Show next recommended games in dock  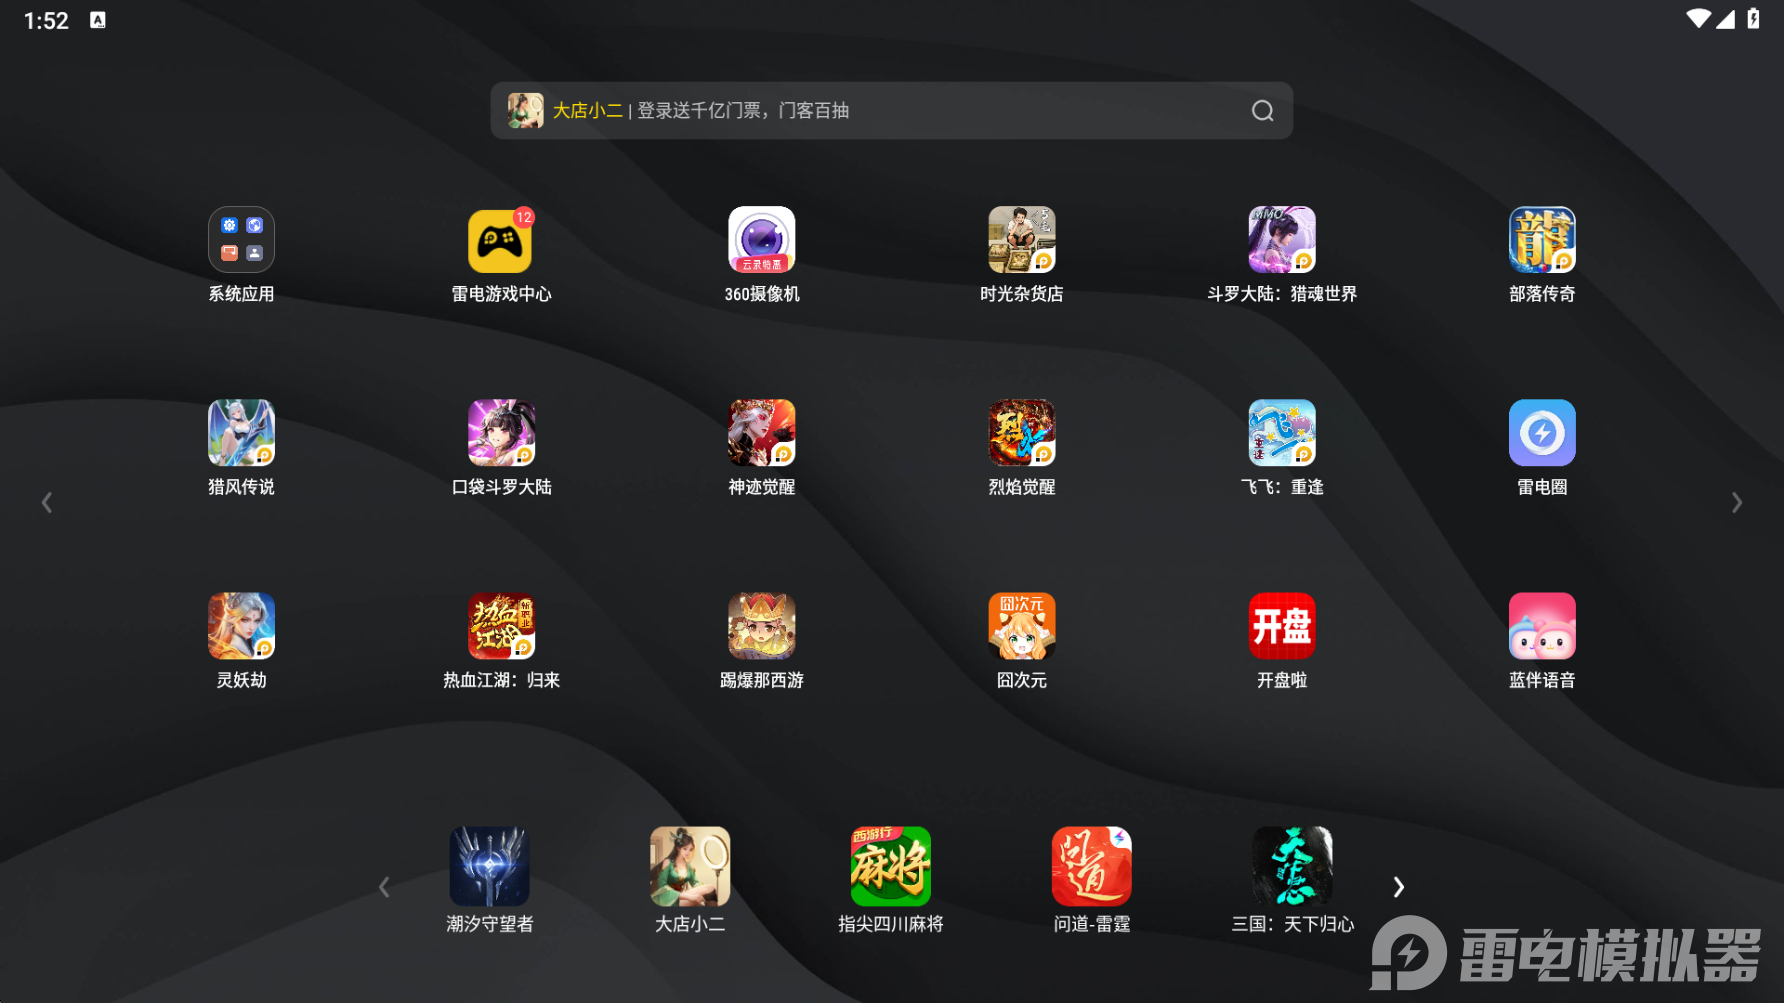[x=1398, y=887]
